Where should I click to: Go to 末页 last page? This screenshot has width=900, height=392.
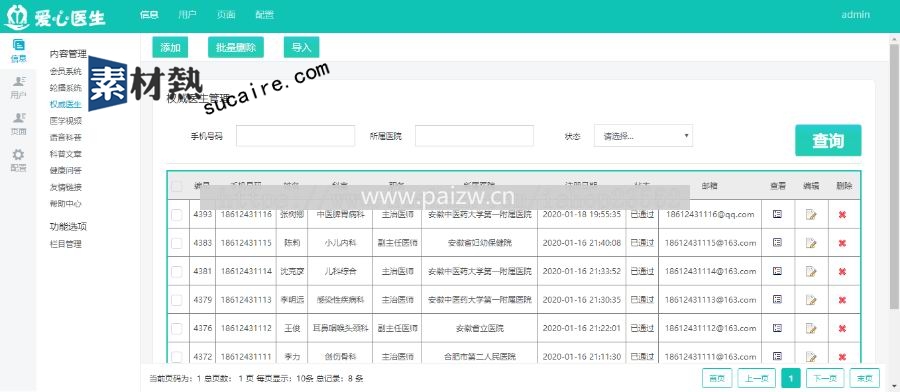click(x=864, y=378)
